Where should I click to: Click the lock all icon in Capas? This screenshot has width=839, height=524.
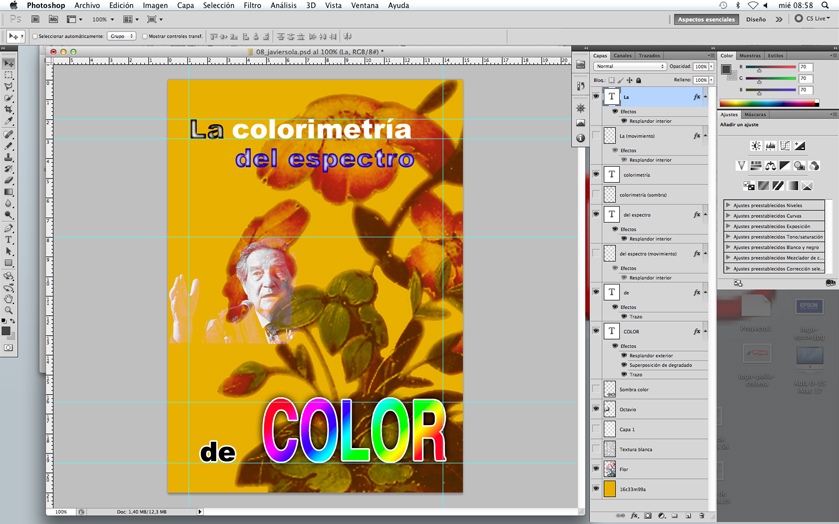638,80
